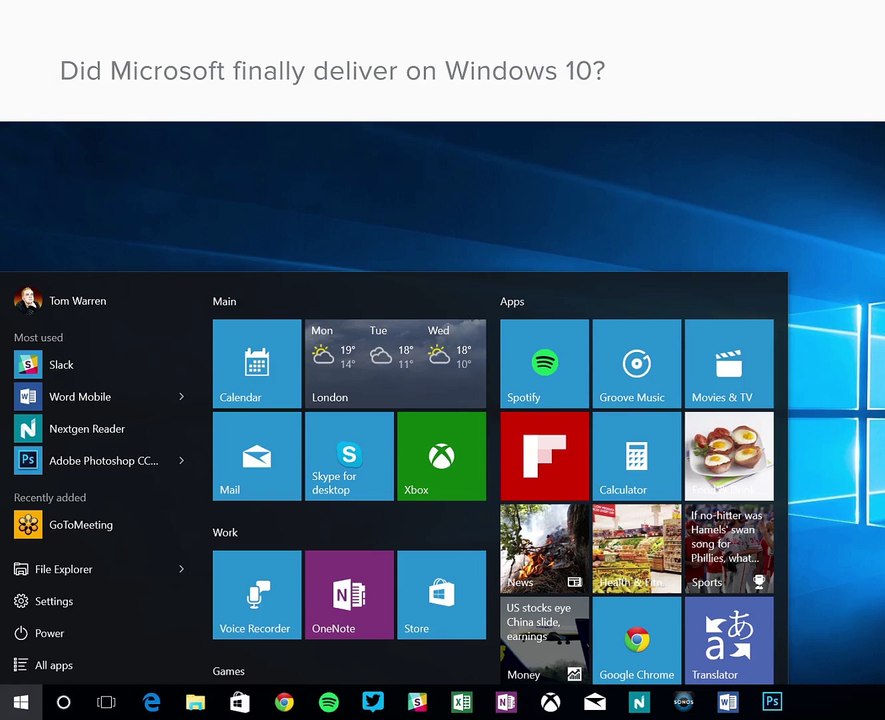
Task: Open Spotify from taskbar
Action: click(x=328, y=702)
